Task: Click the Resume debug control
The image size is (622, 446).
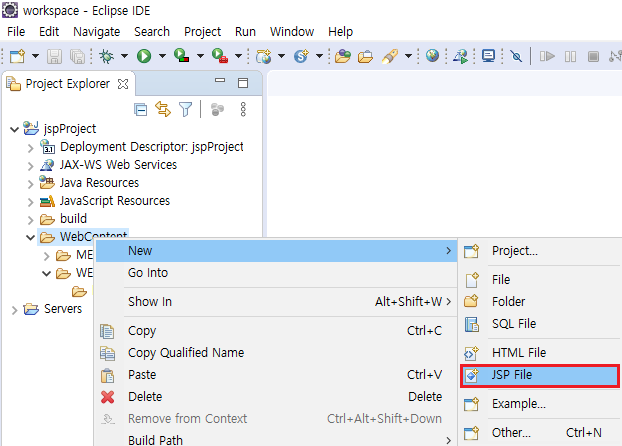Action: tap(547, 56)
